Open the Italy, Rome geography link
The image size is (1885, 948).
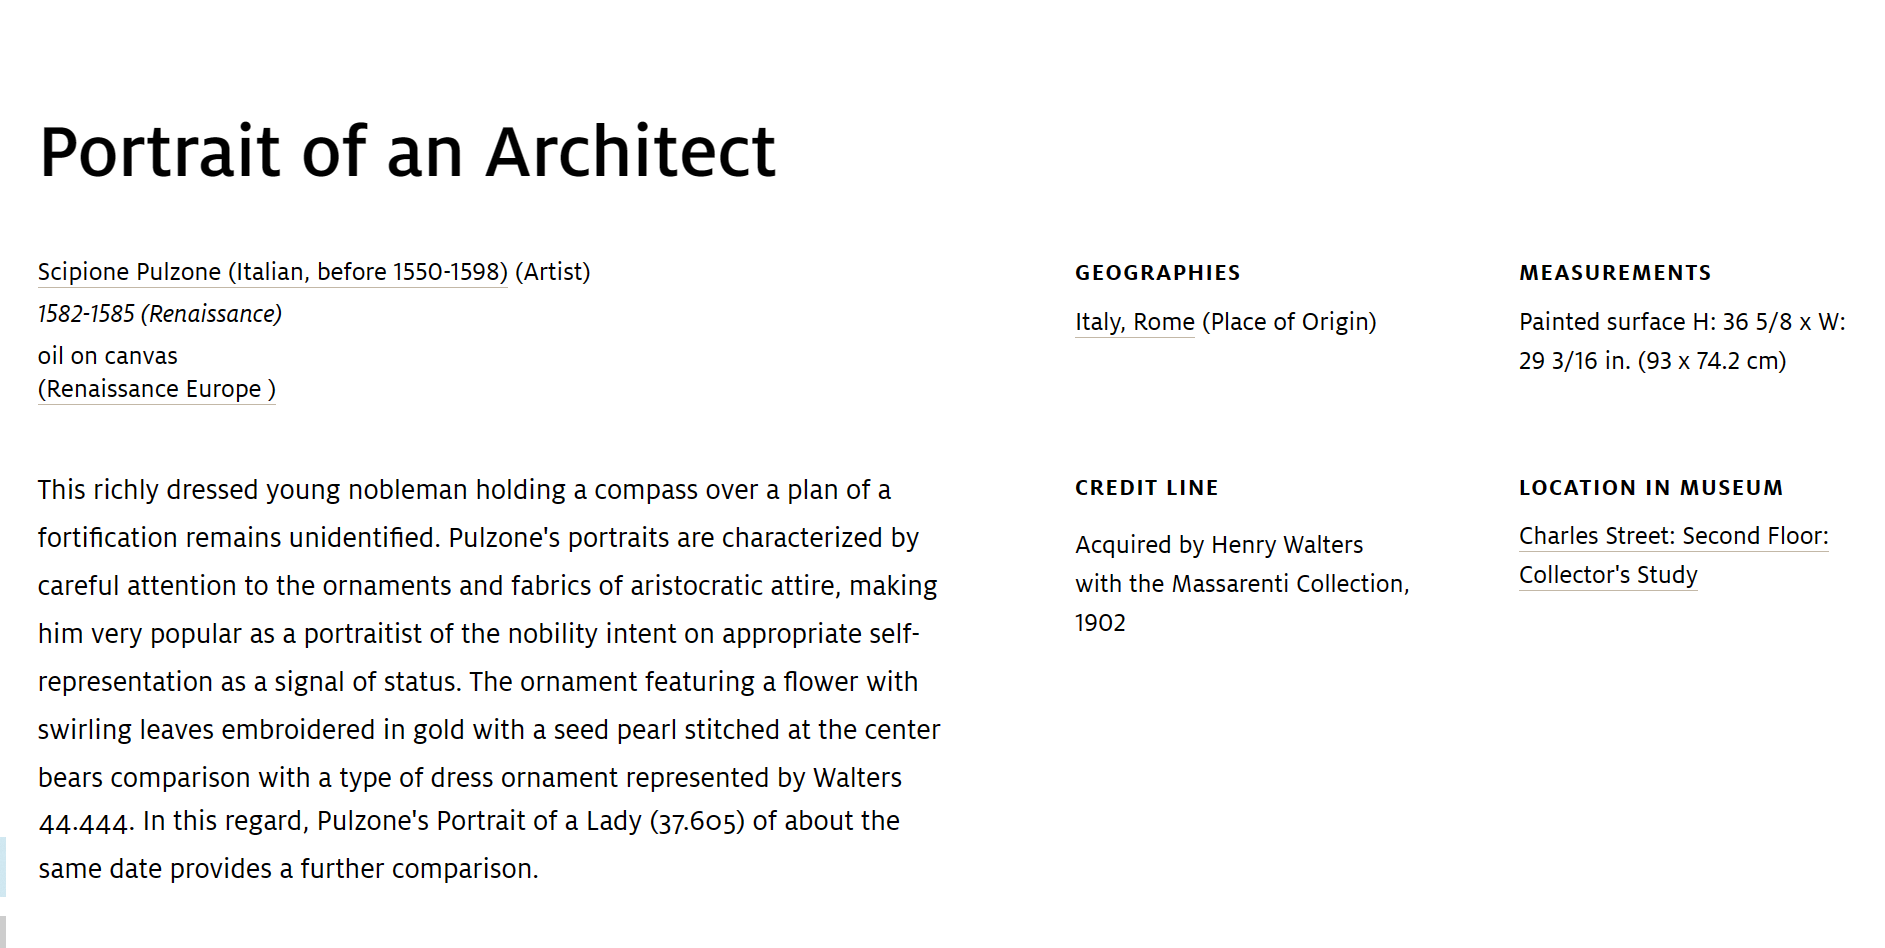pos(1135,322)
